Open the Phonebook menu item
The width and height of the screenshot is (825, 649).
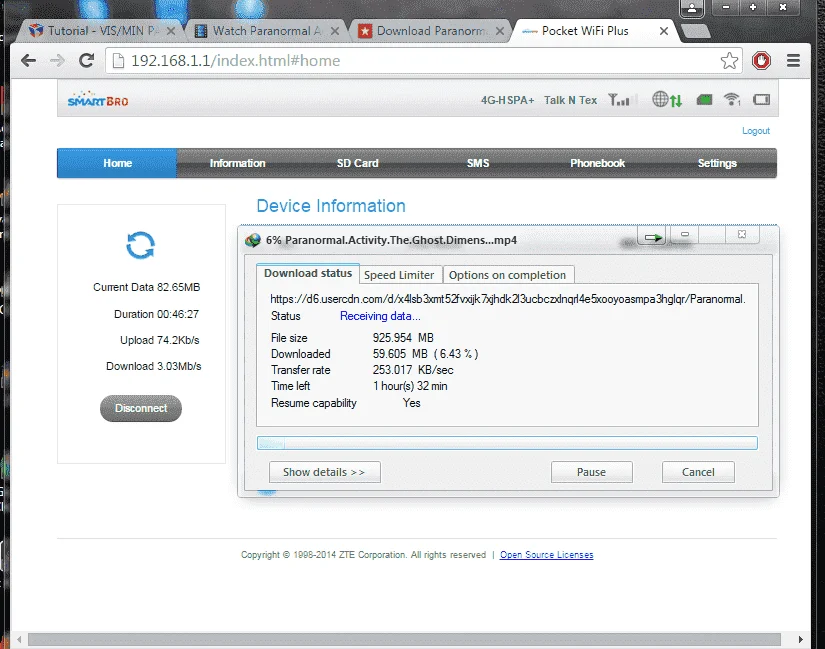click(597, 163)
